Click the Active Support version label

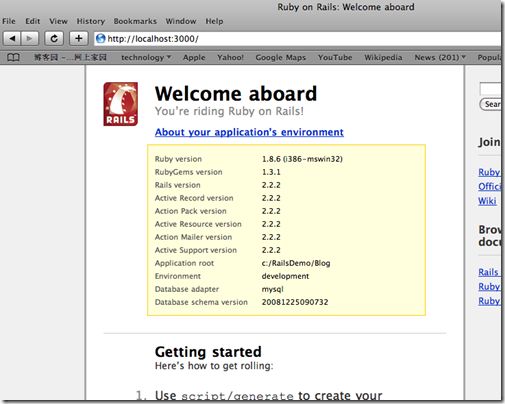pos(196,250)
